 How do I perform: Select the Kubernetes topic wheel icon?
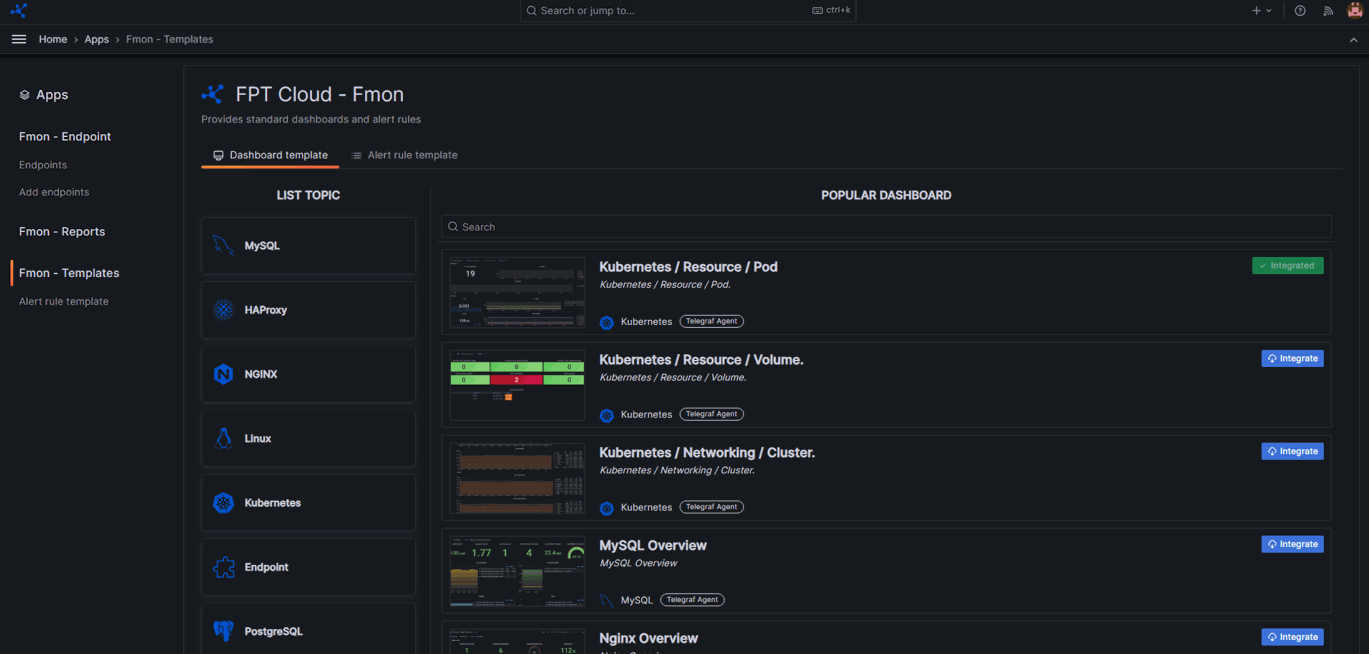223,503
